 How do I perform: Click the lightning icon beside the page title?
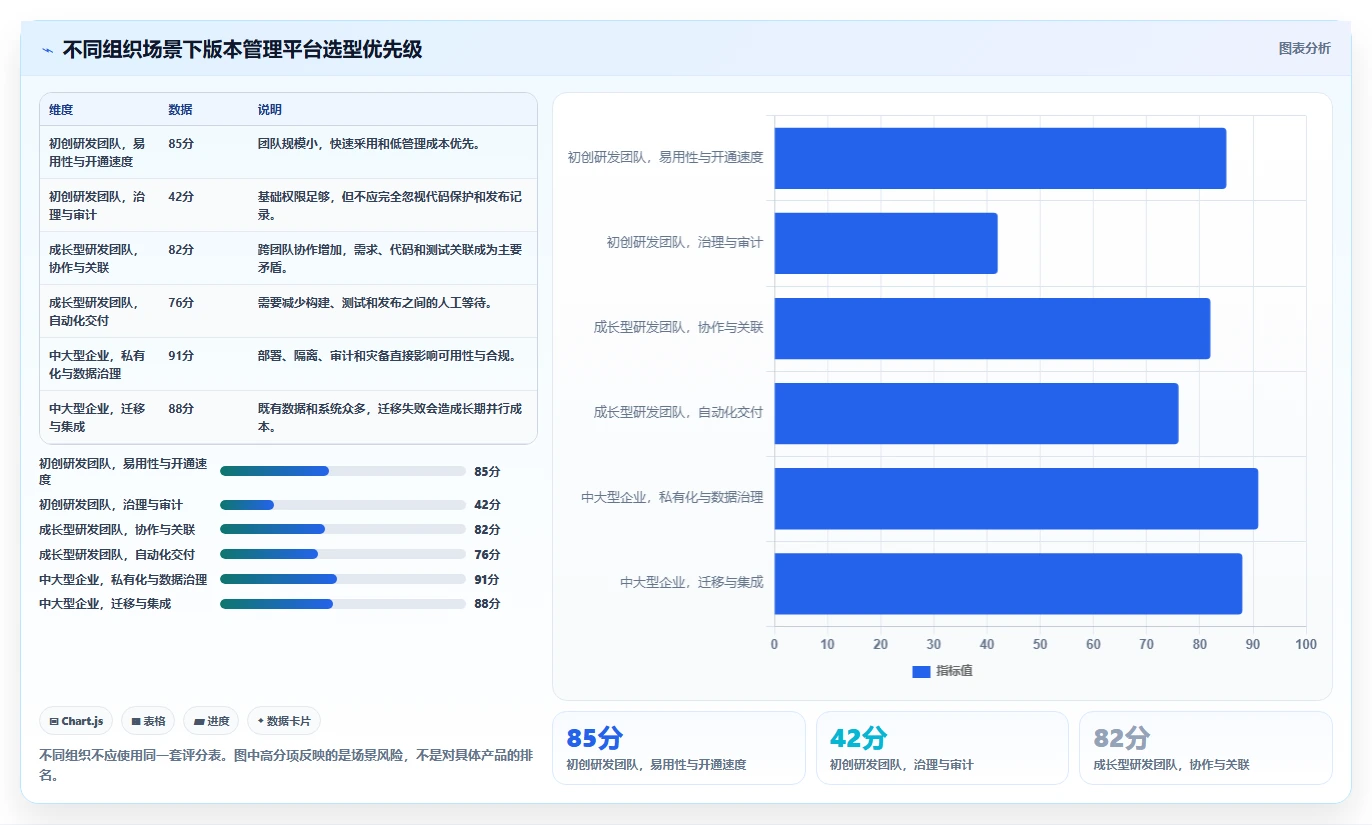pos(48,50)
